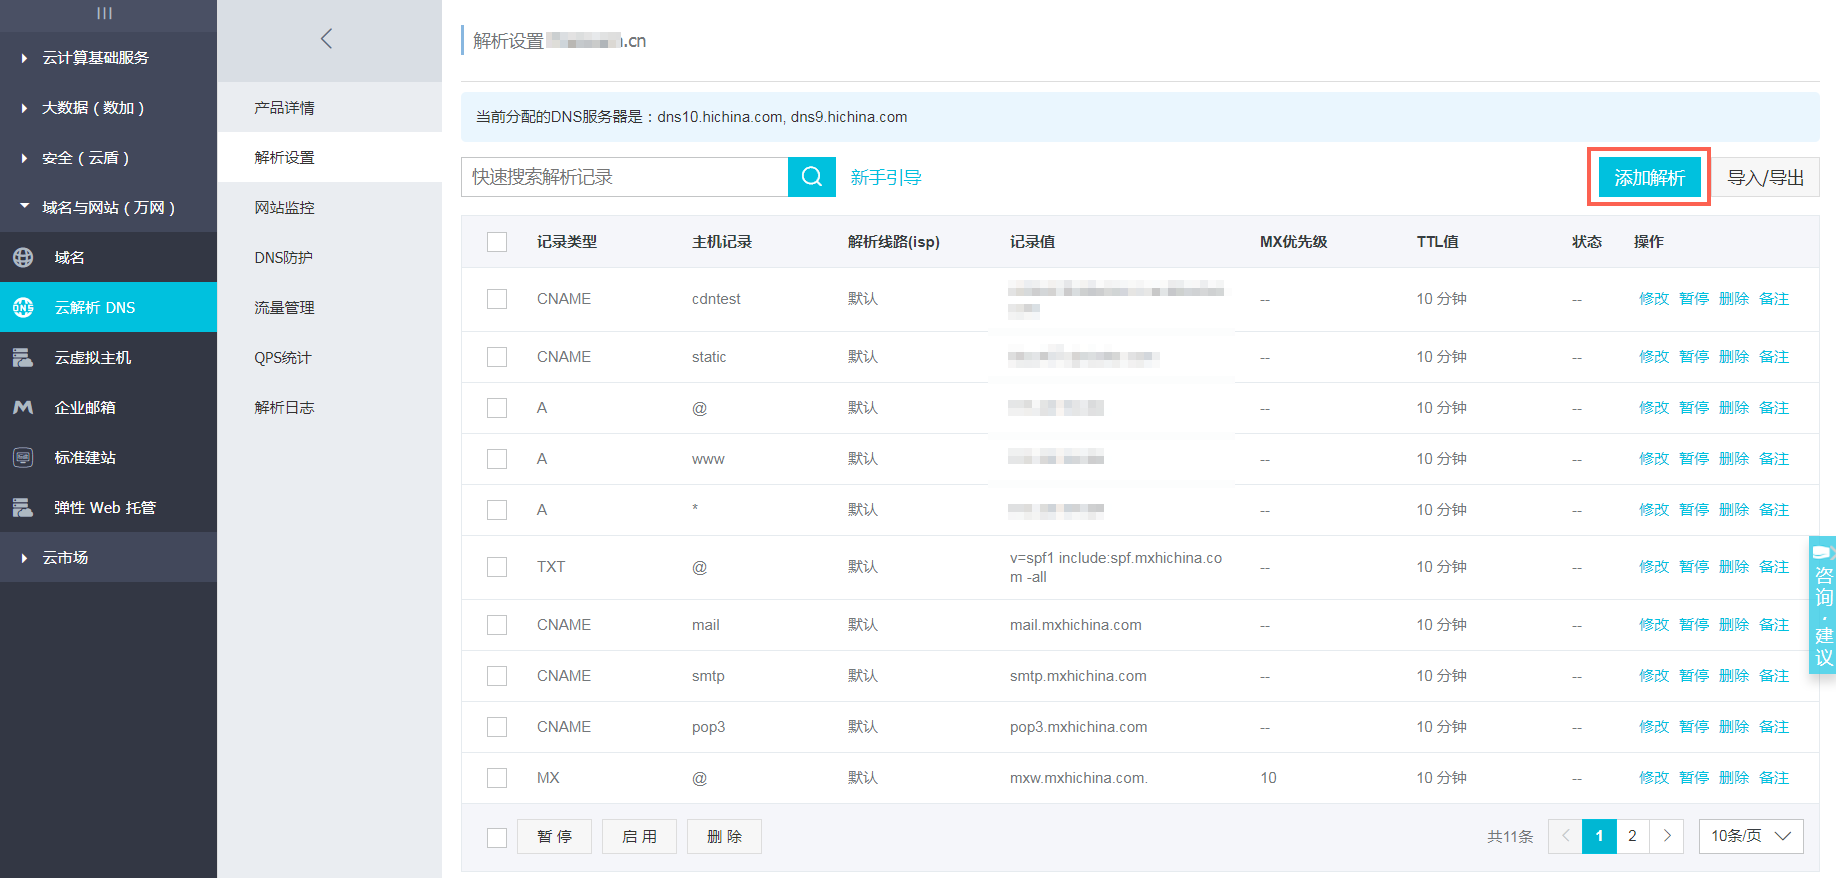Click the 添加解析 button
This screenshot has width=1836, height=878.
coord(1650,177)
